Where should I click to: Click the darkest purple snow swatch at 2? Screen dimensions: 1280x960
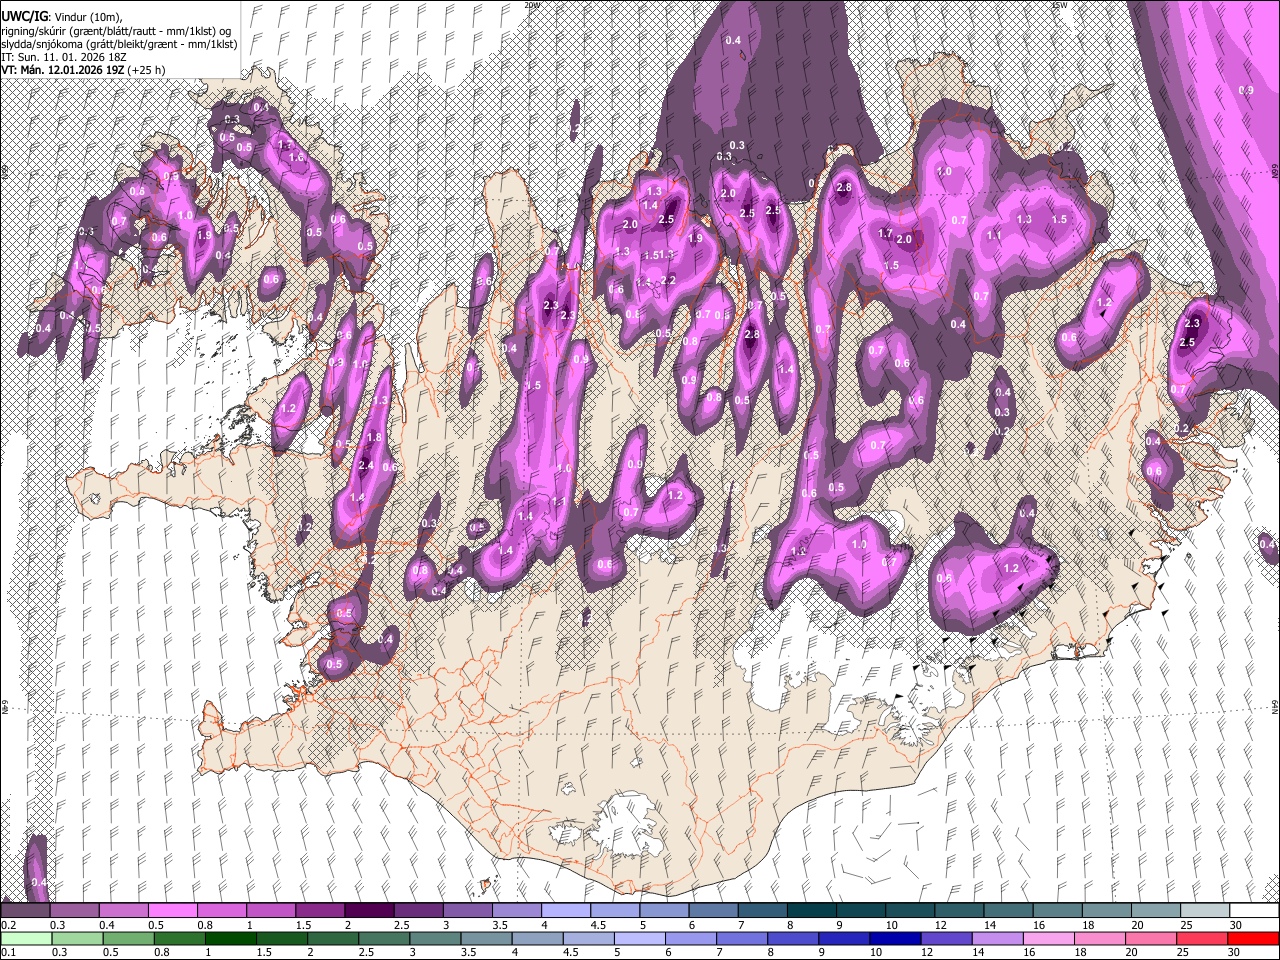click(x=369, y=911)
